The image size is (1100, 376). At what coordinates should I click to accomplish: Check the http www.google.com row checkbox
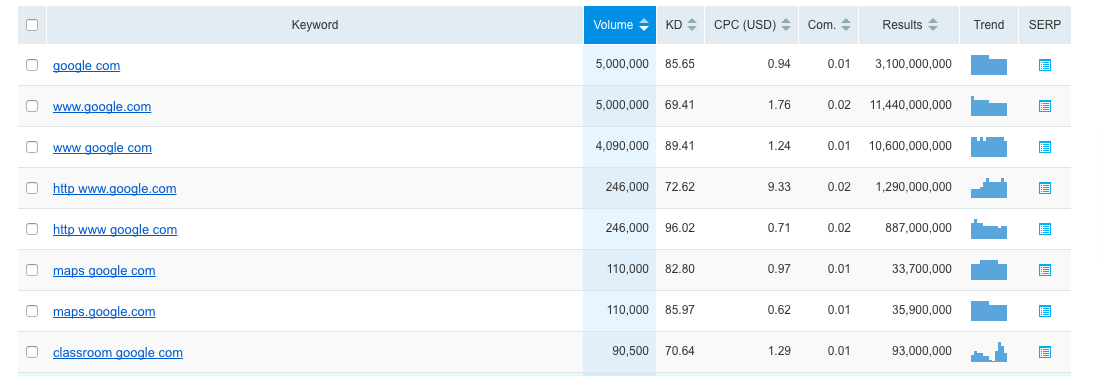pos(32,188)
